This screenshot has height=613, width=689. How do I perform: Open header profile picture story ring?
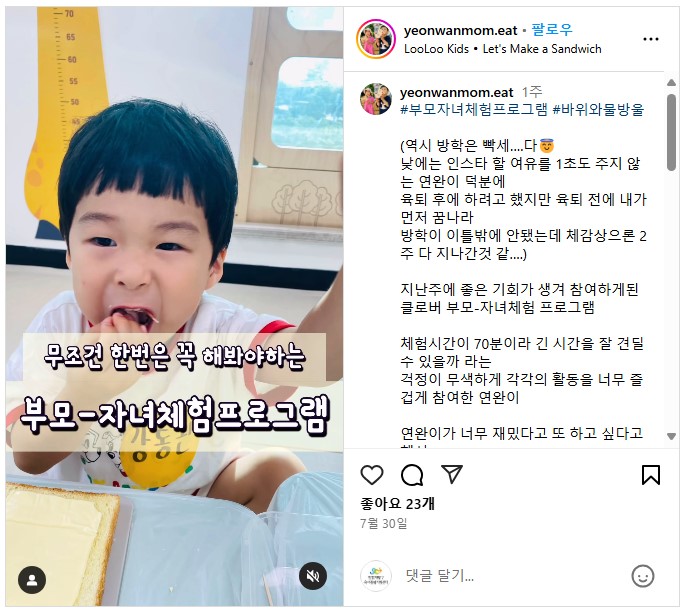coord(376,39)
